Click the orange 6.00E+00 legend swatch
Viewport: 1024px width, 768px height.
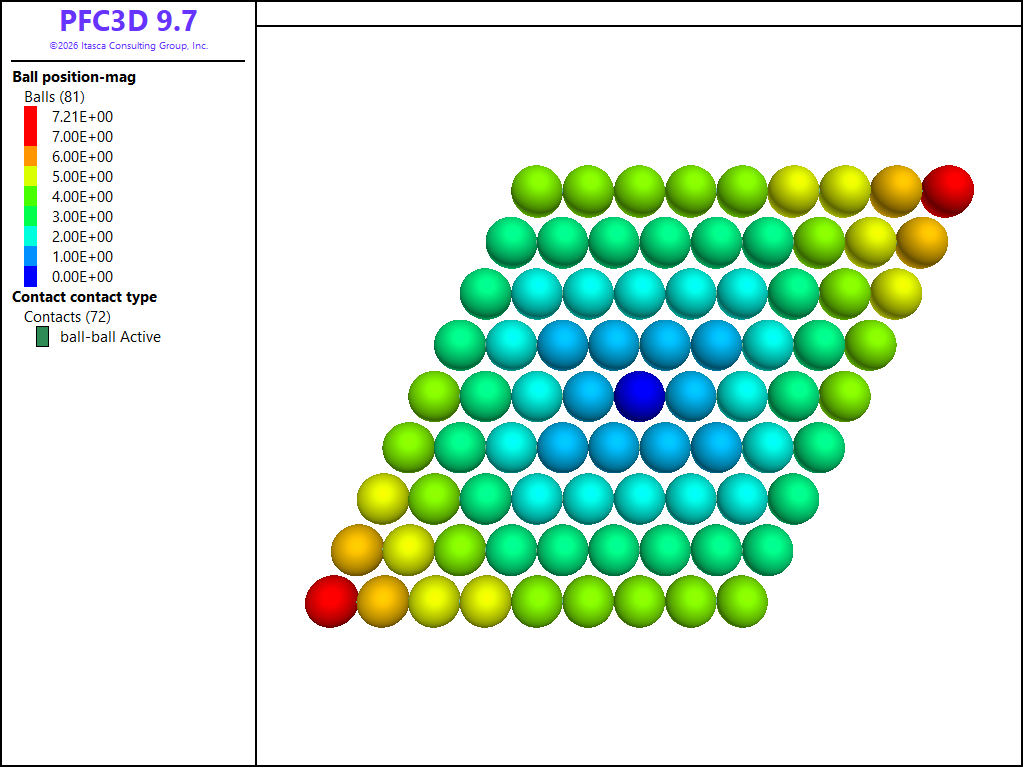31,157
